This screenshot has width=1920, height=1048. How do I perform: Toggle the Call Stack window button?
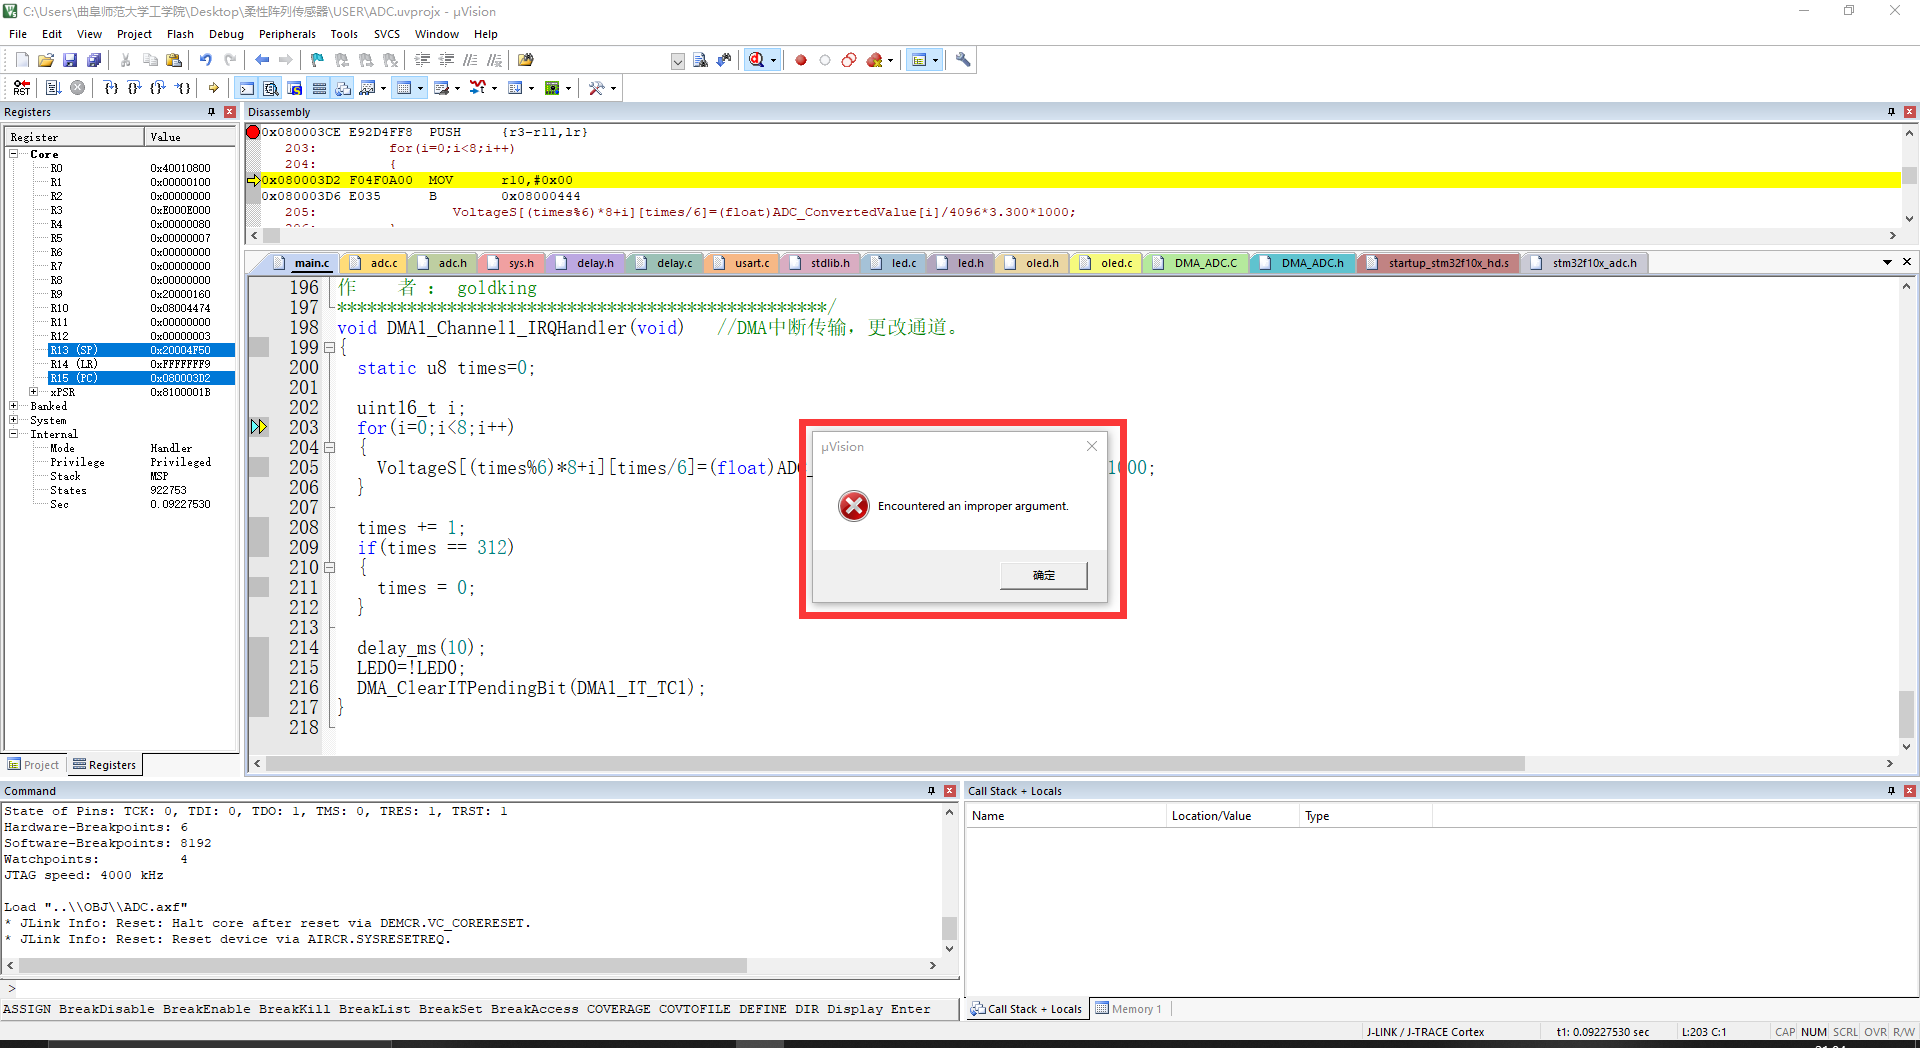(x=343, y=88)
